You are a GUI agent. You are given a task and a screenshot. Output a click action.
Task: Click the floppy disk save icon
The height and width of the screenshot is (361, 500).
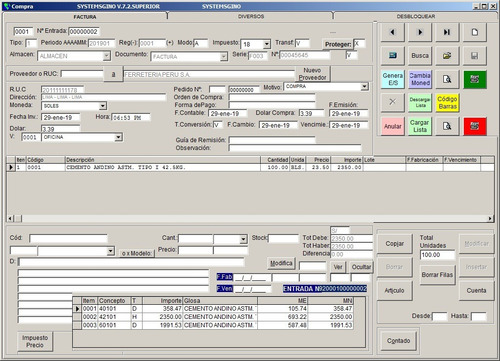(x=475, y=56)
